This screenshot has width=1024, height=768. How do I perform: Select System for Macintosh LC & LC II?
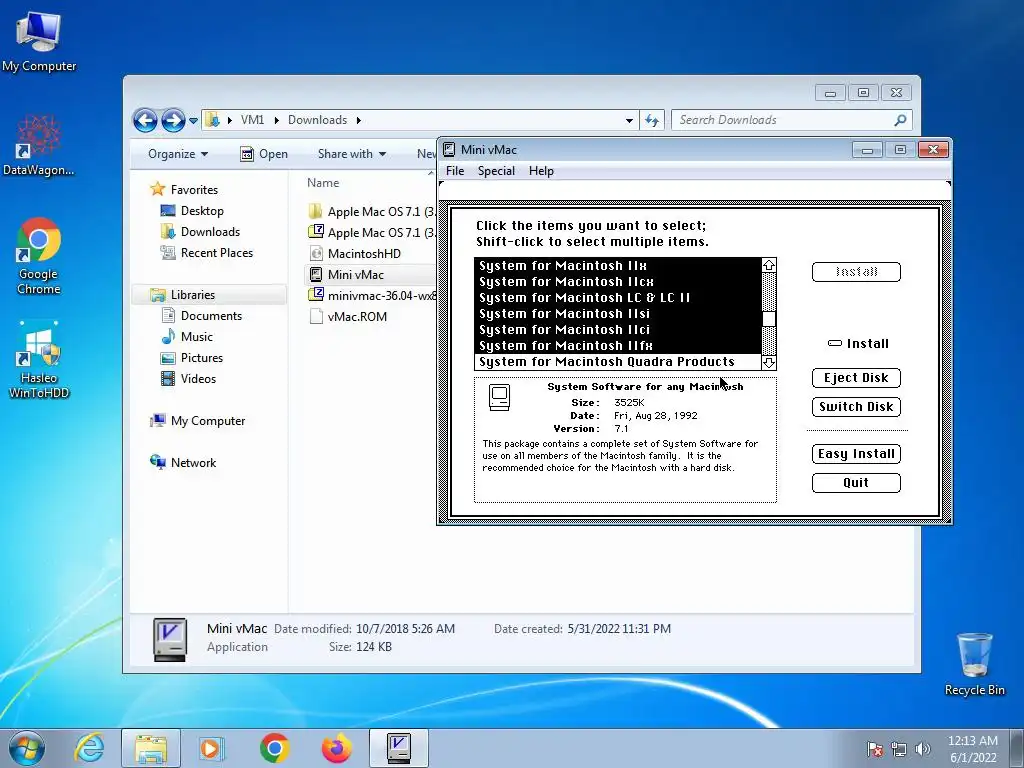[618, 298]
